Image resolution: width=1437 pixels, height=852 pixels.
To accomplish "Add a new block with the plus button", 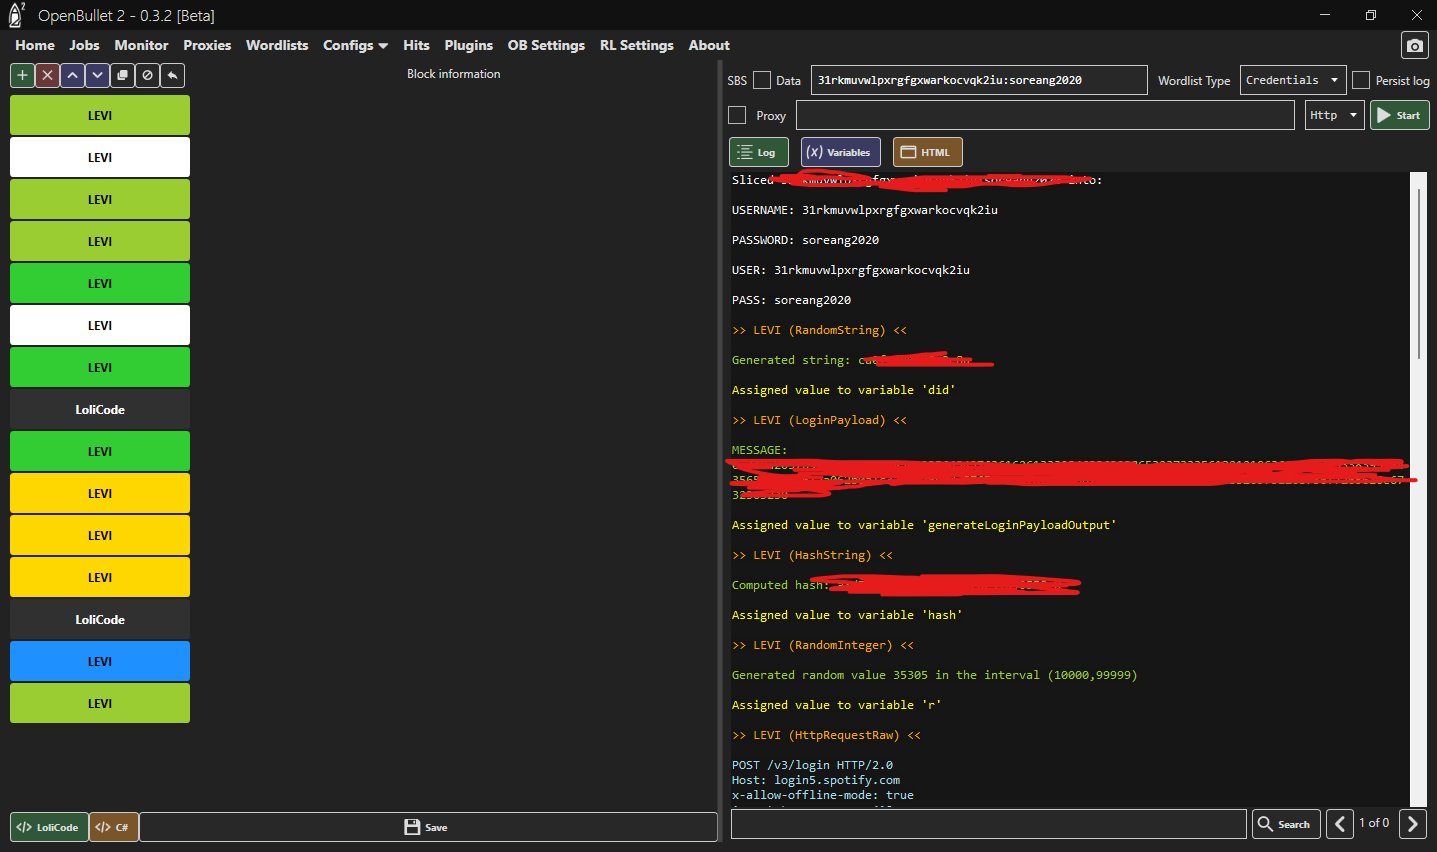I will pyautogui.click(x=22, y=75).
